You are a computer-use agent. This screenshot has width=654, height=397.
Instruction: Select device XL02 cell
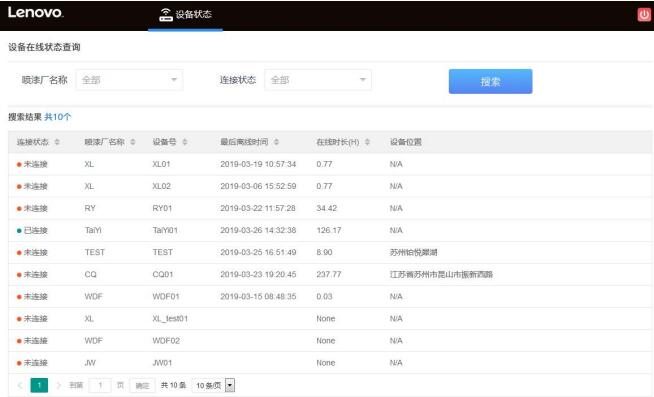[161, 186]
